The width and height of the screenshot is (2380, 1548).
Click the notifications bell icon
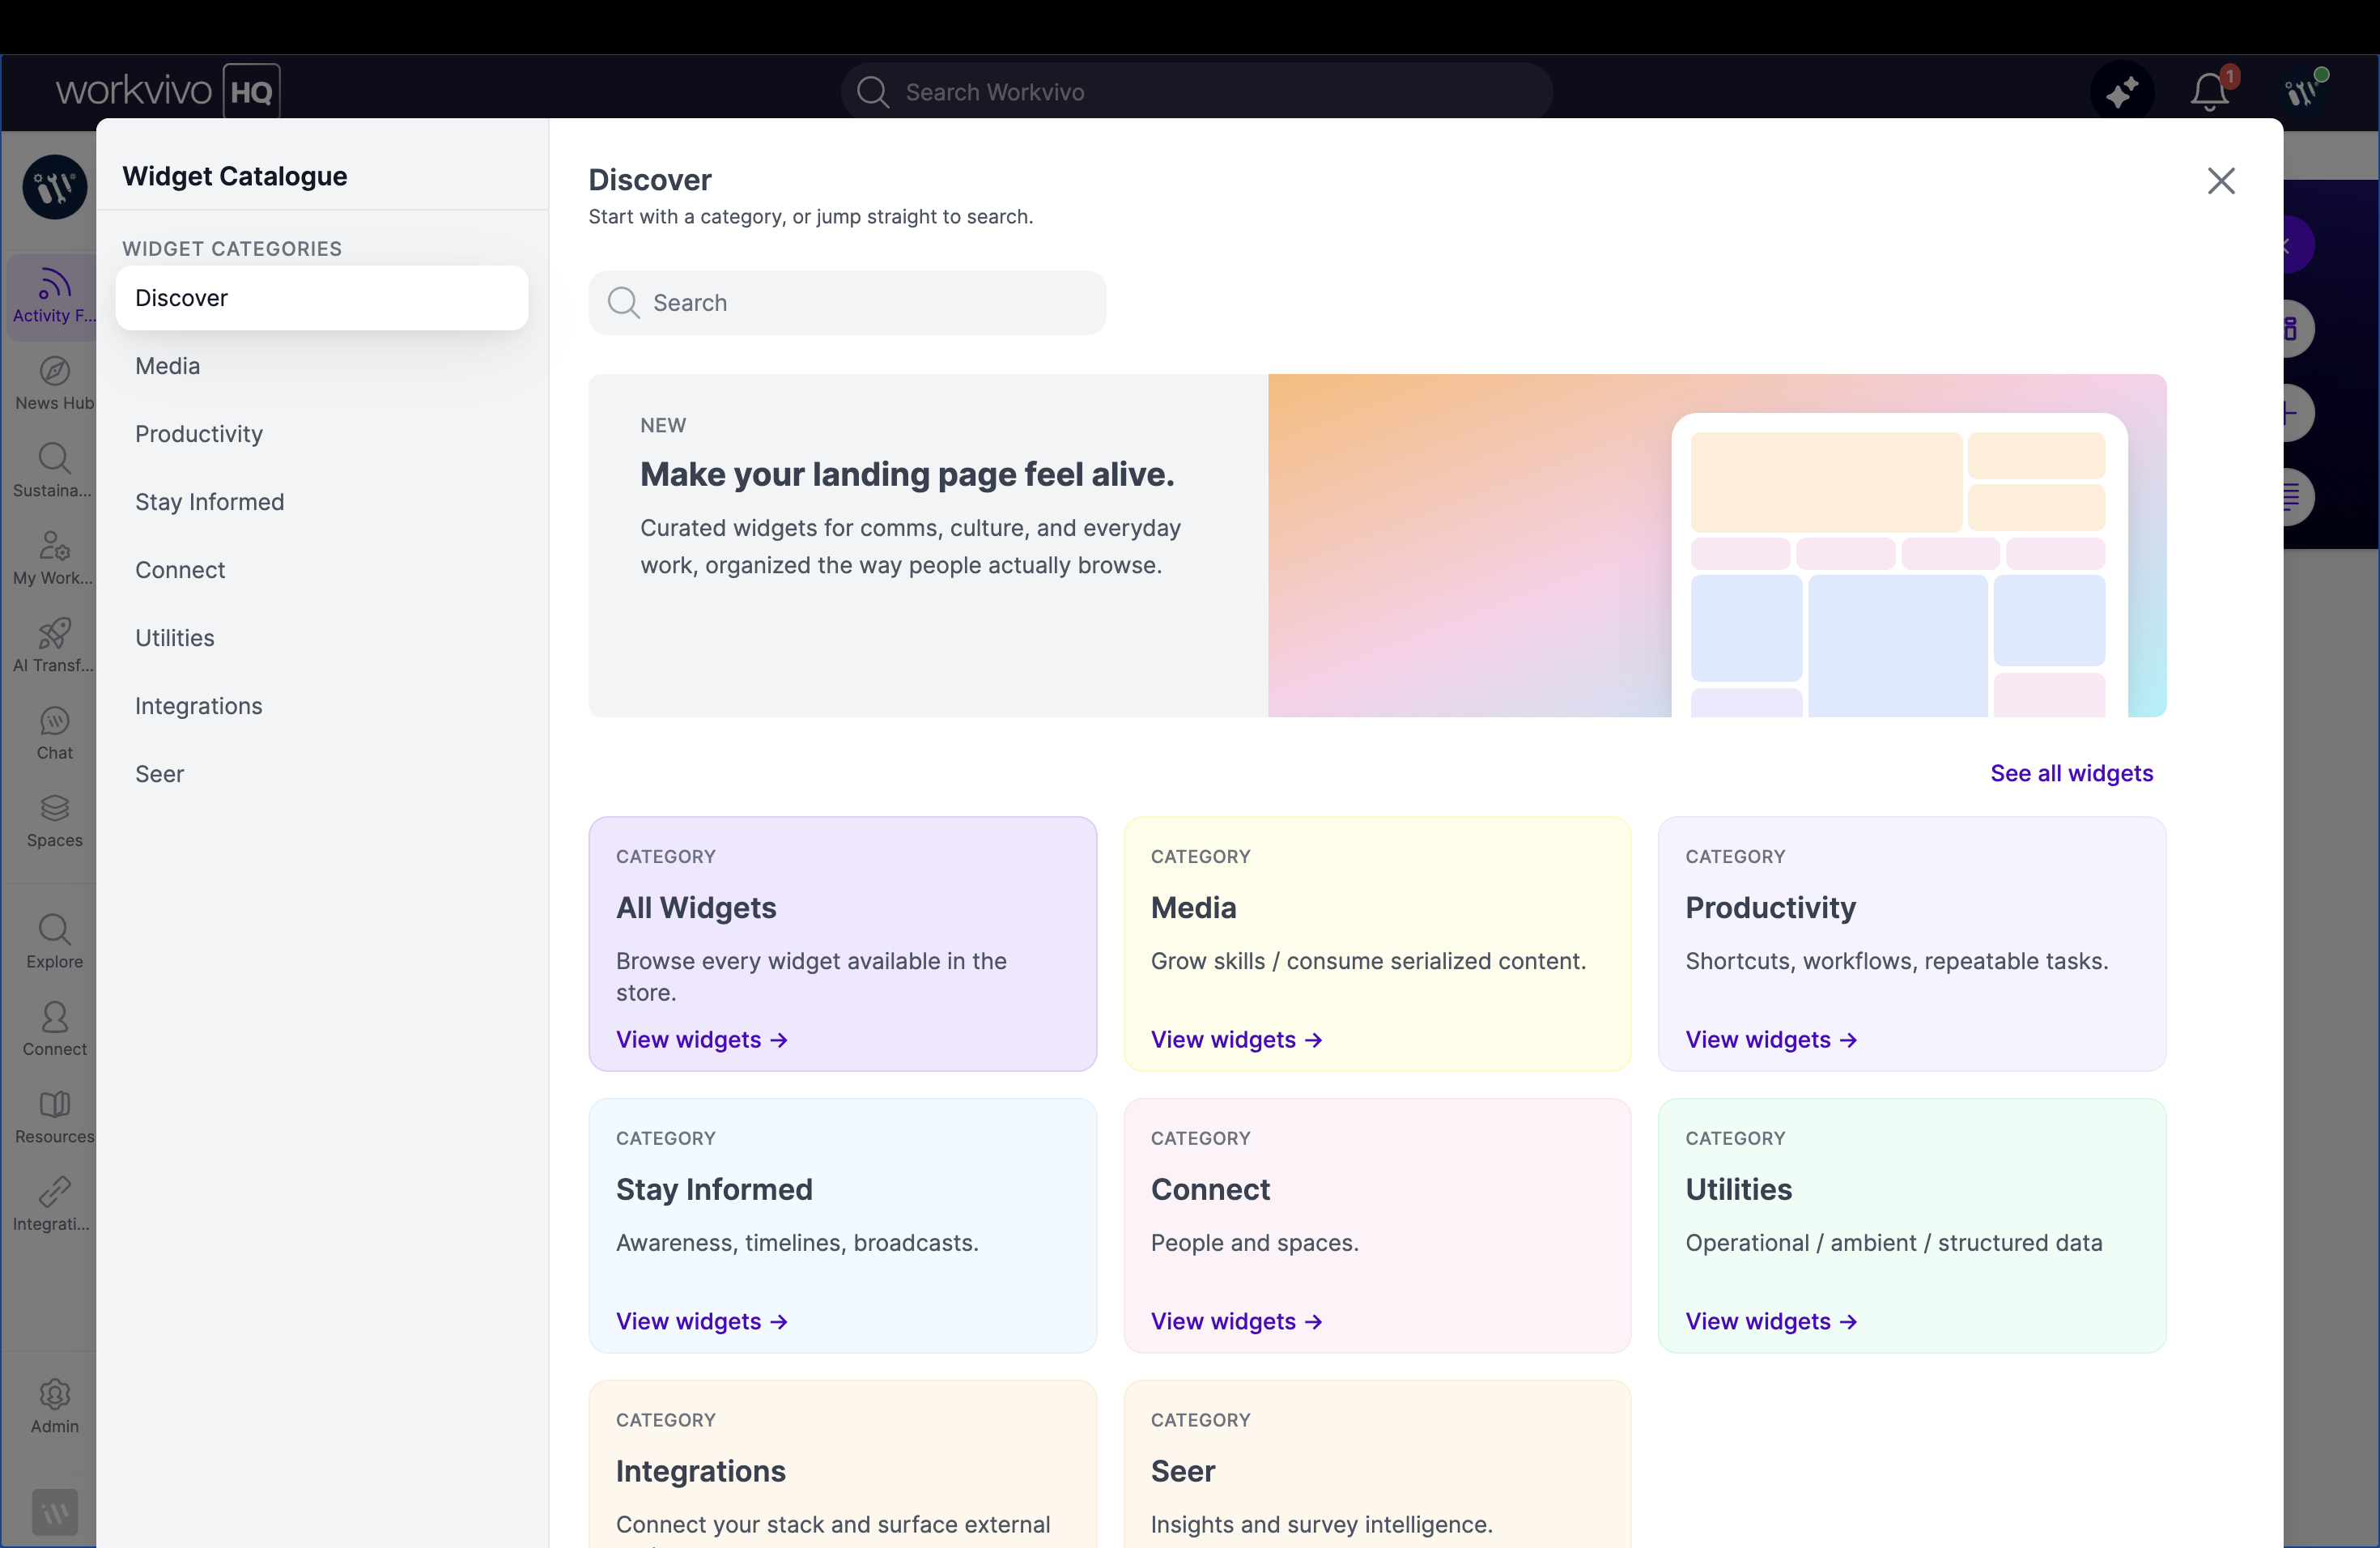pyautogui.click(x=2210, y=92)
